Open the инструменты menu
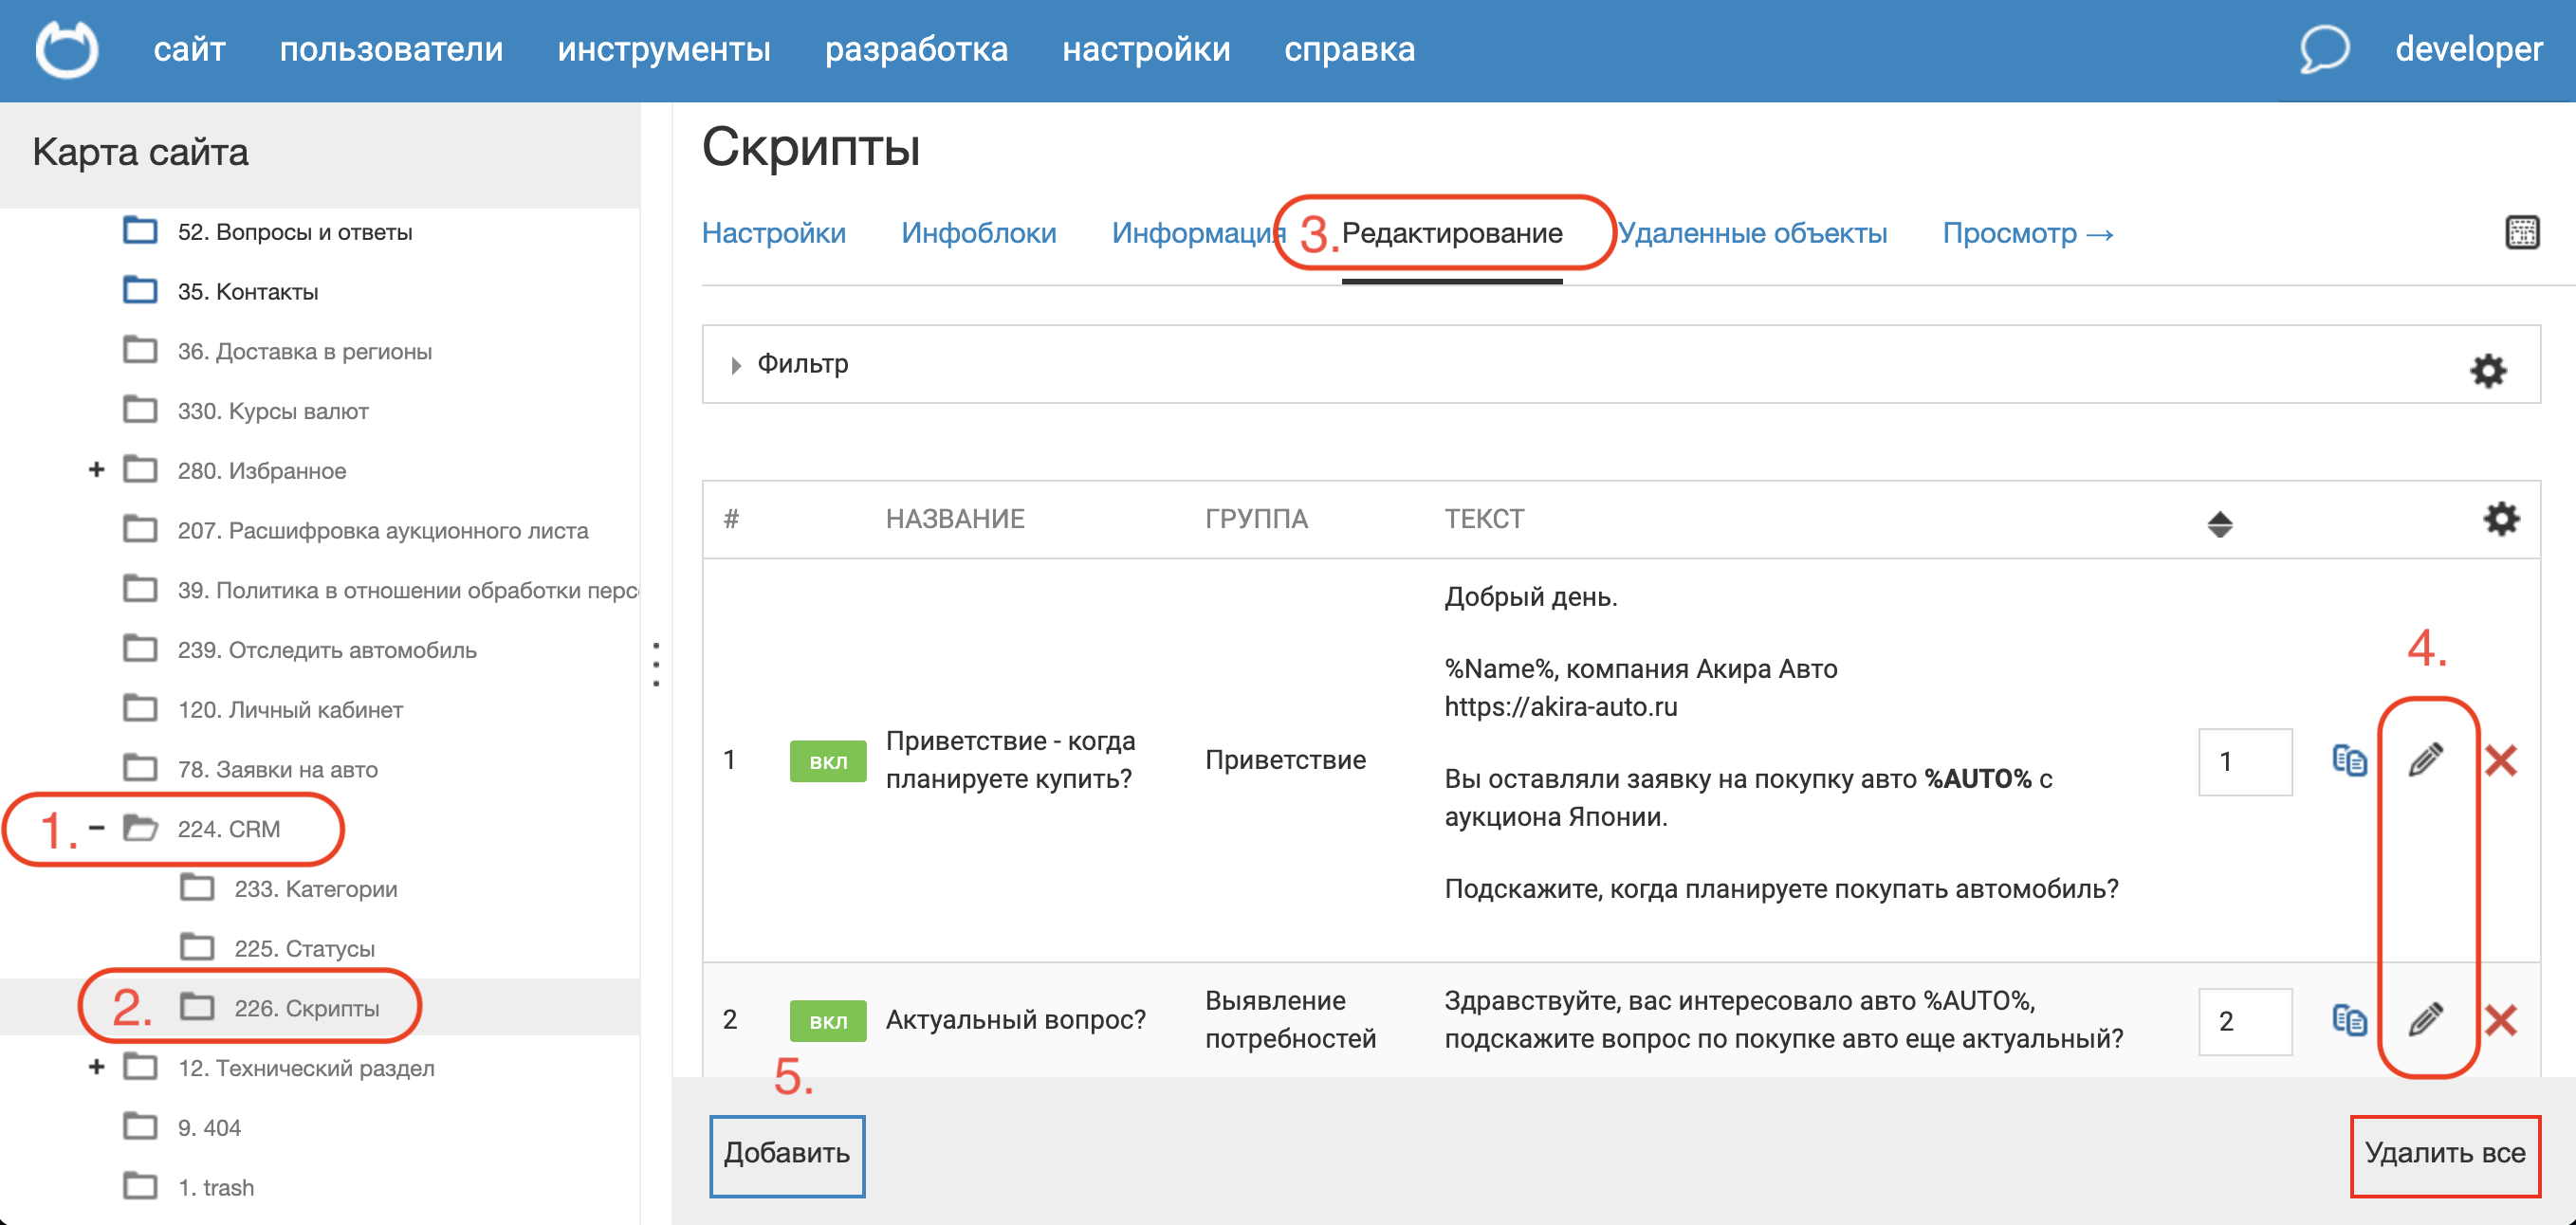 (664, 49)
